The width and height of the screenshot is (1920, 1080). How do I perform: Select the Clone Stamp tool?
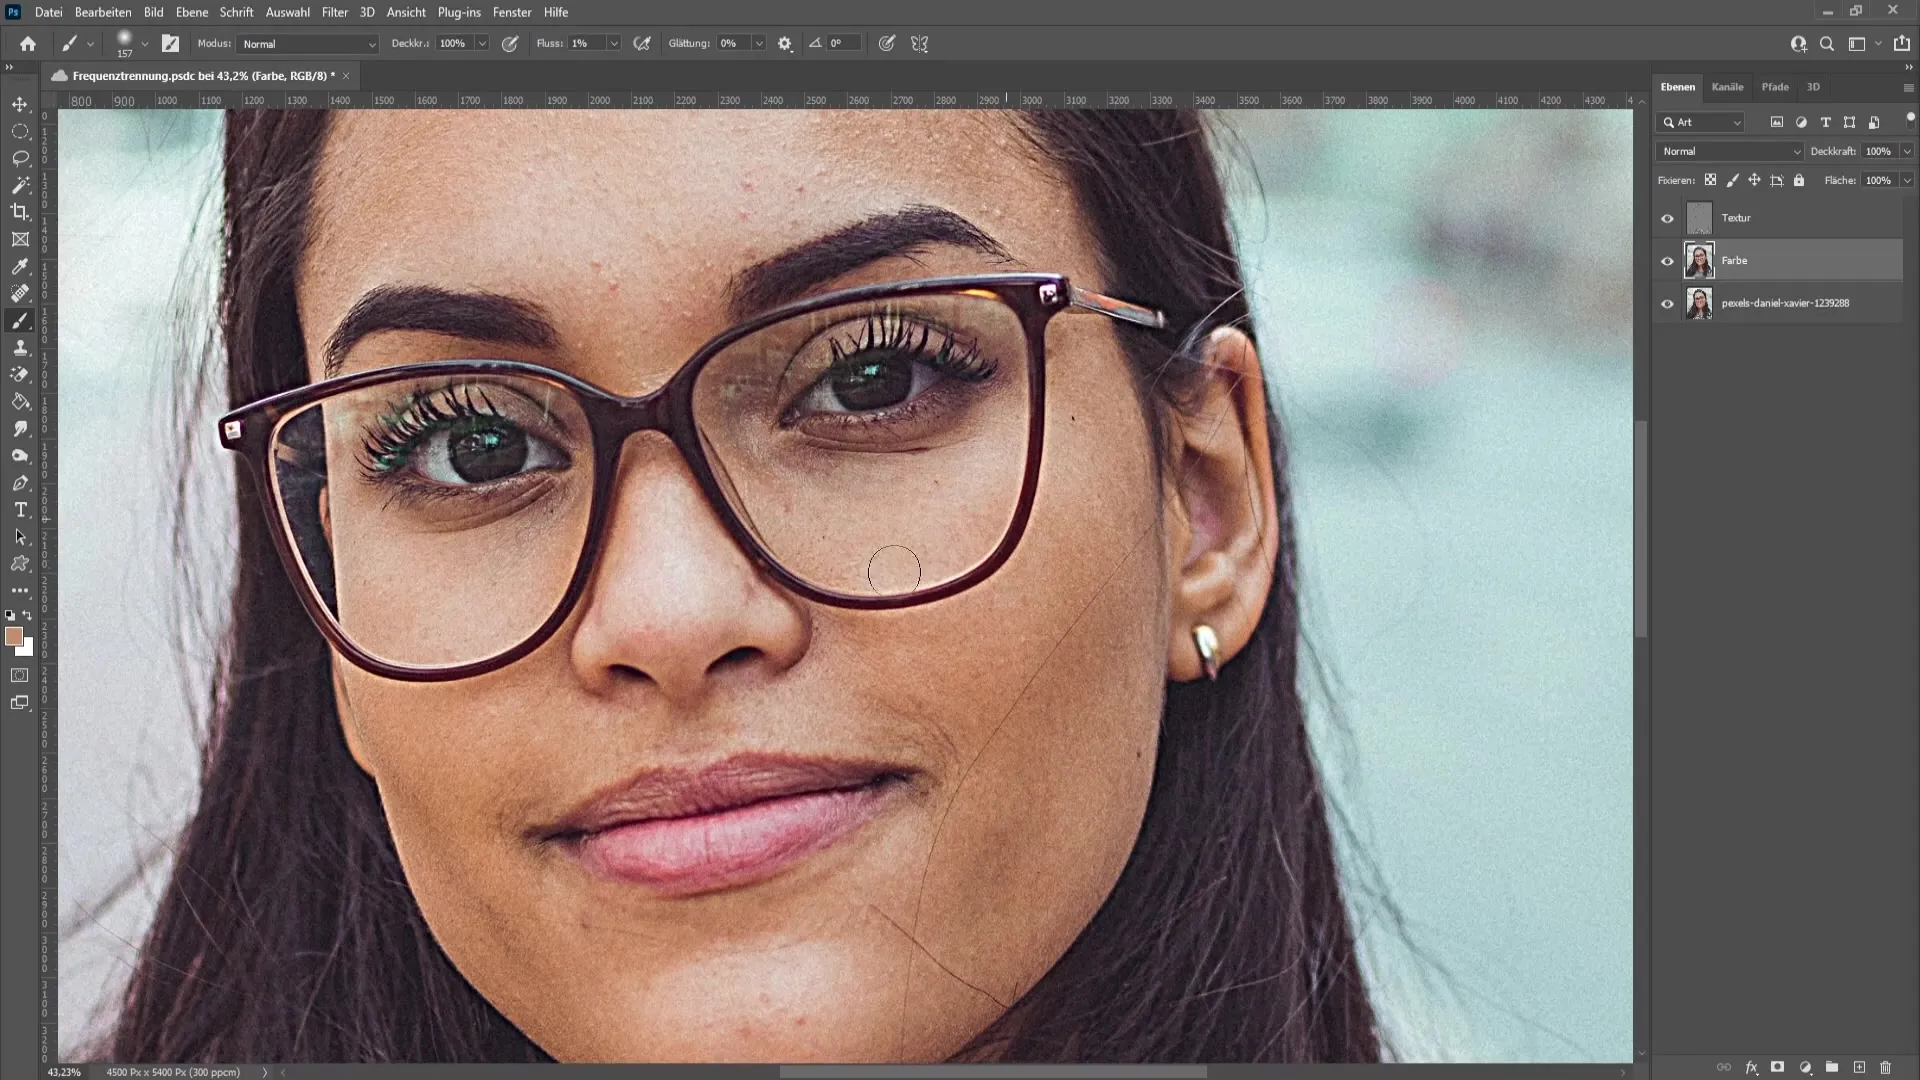coord(20,347)
